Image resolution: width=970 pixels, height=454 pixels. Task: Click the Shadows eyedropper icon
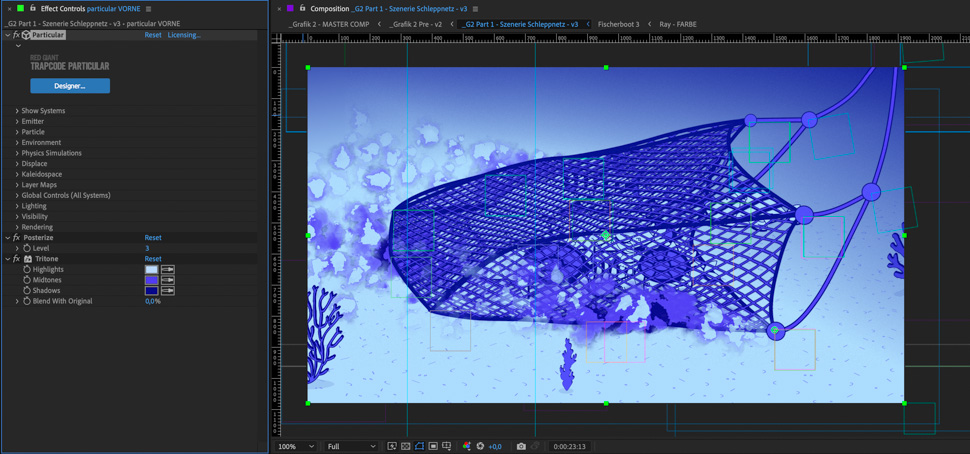(x=168, y=291)
